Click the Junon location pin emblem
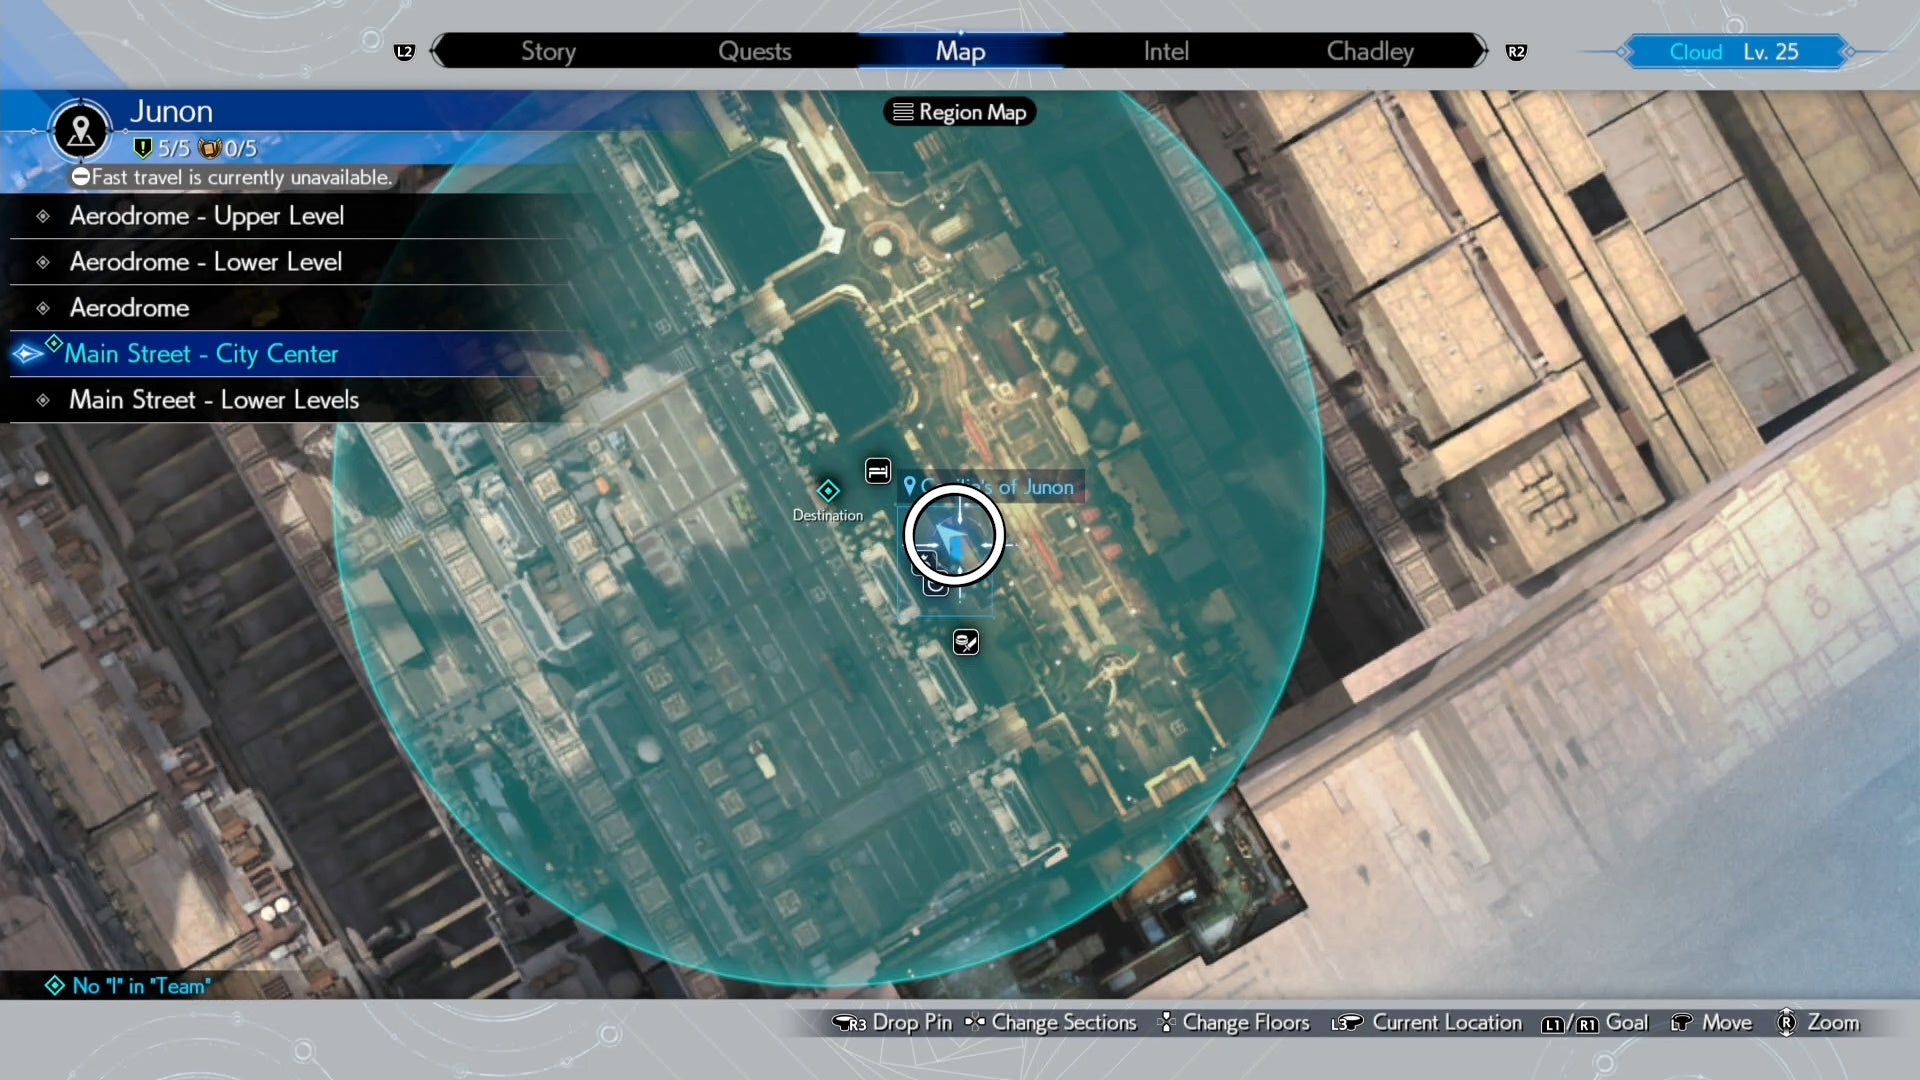This screenshot has height=1080, width=1920. (80, 130)
